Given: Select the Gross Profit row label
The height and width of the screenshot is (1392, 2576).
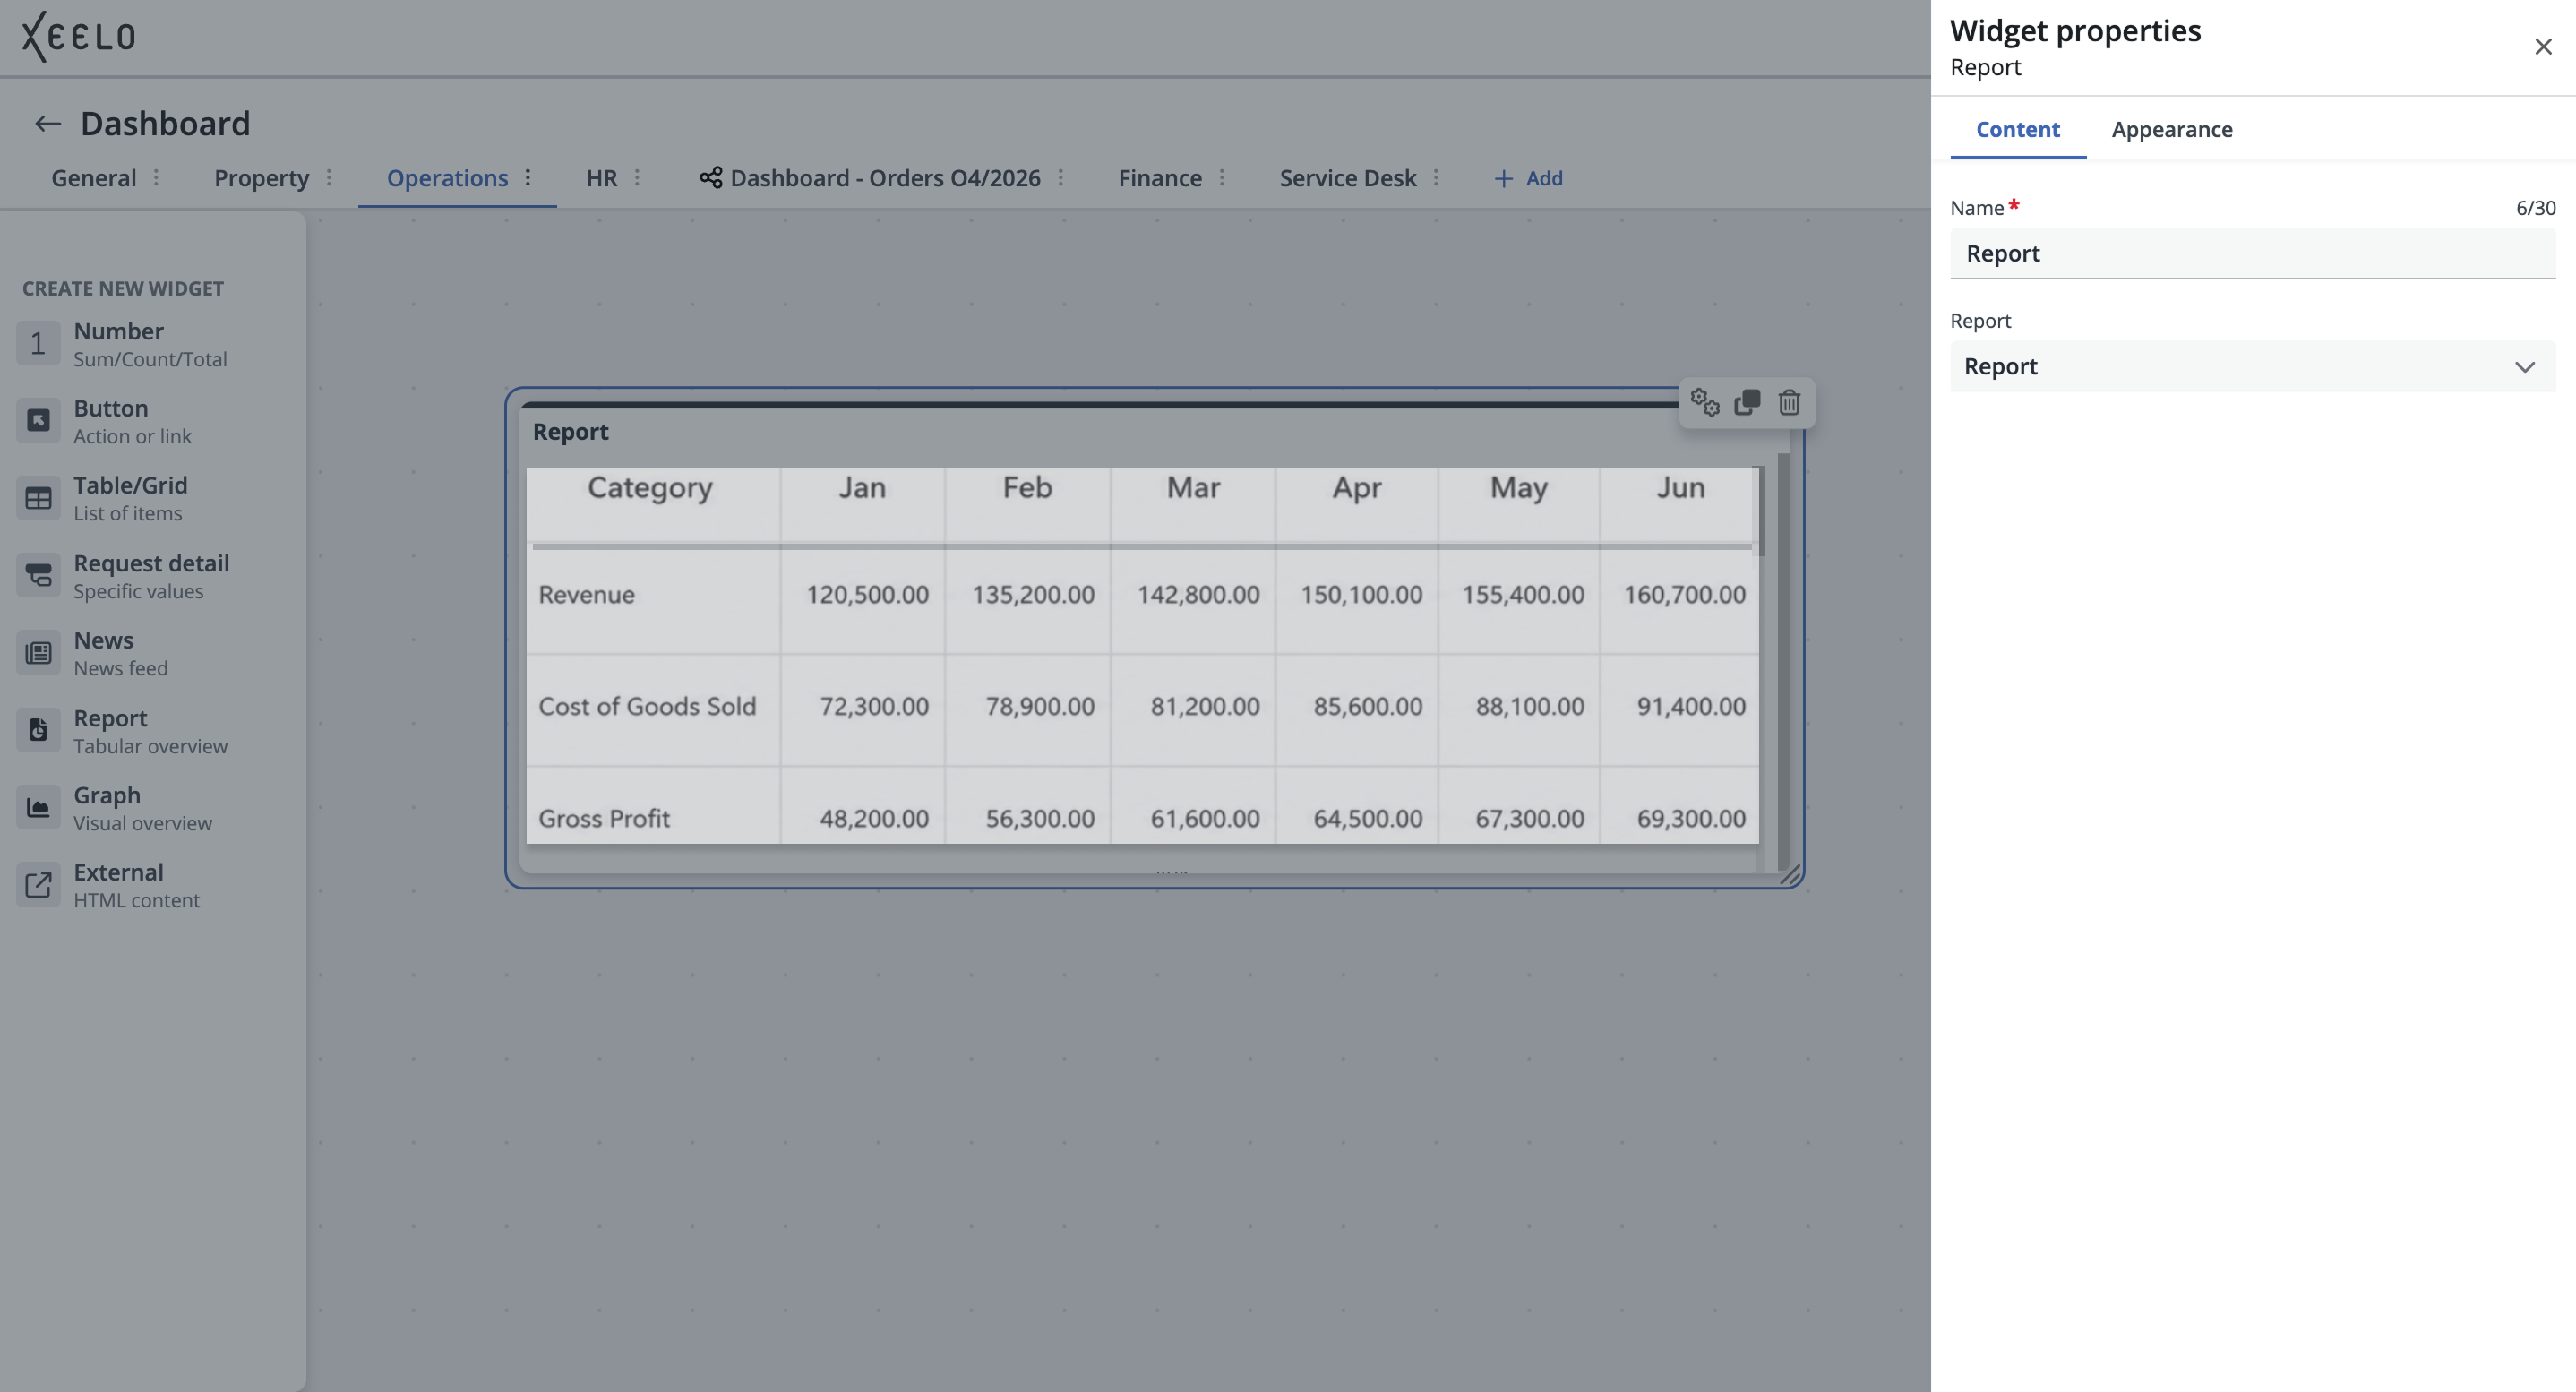Looking at the screenshot, I should tap(604, 818).
